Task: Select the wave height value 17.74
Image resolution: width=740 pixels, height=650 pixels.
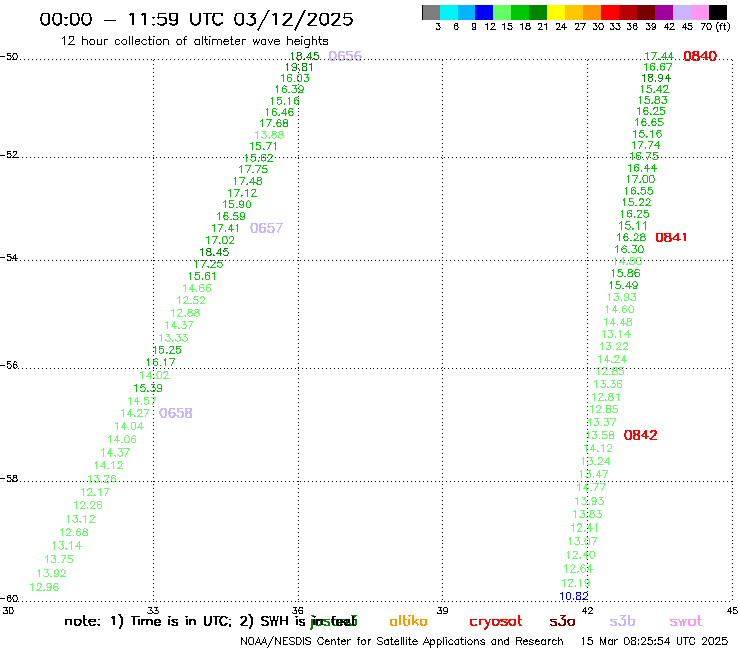Action: tap(646, 145)
